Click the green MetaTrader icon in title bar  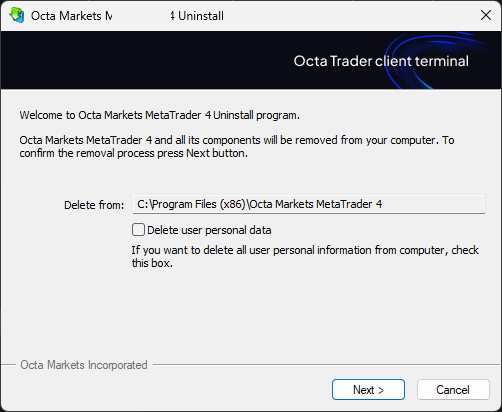(17, 15)
